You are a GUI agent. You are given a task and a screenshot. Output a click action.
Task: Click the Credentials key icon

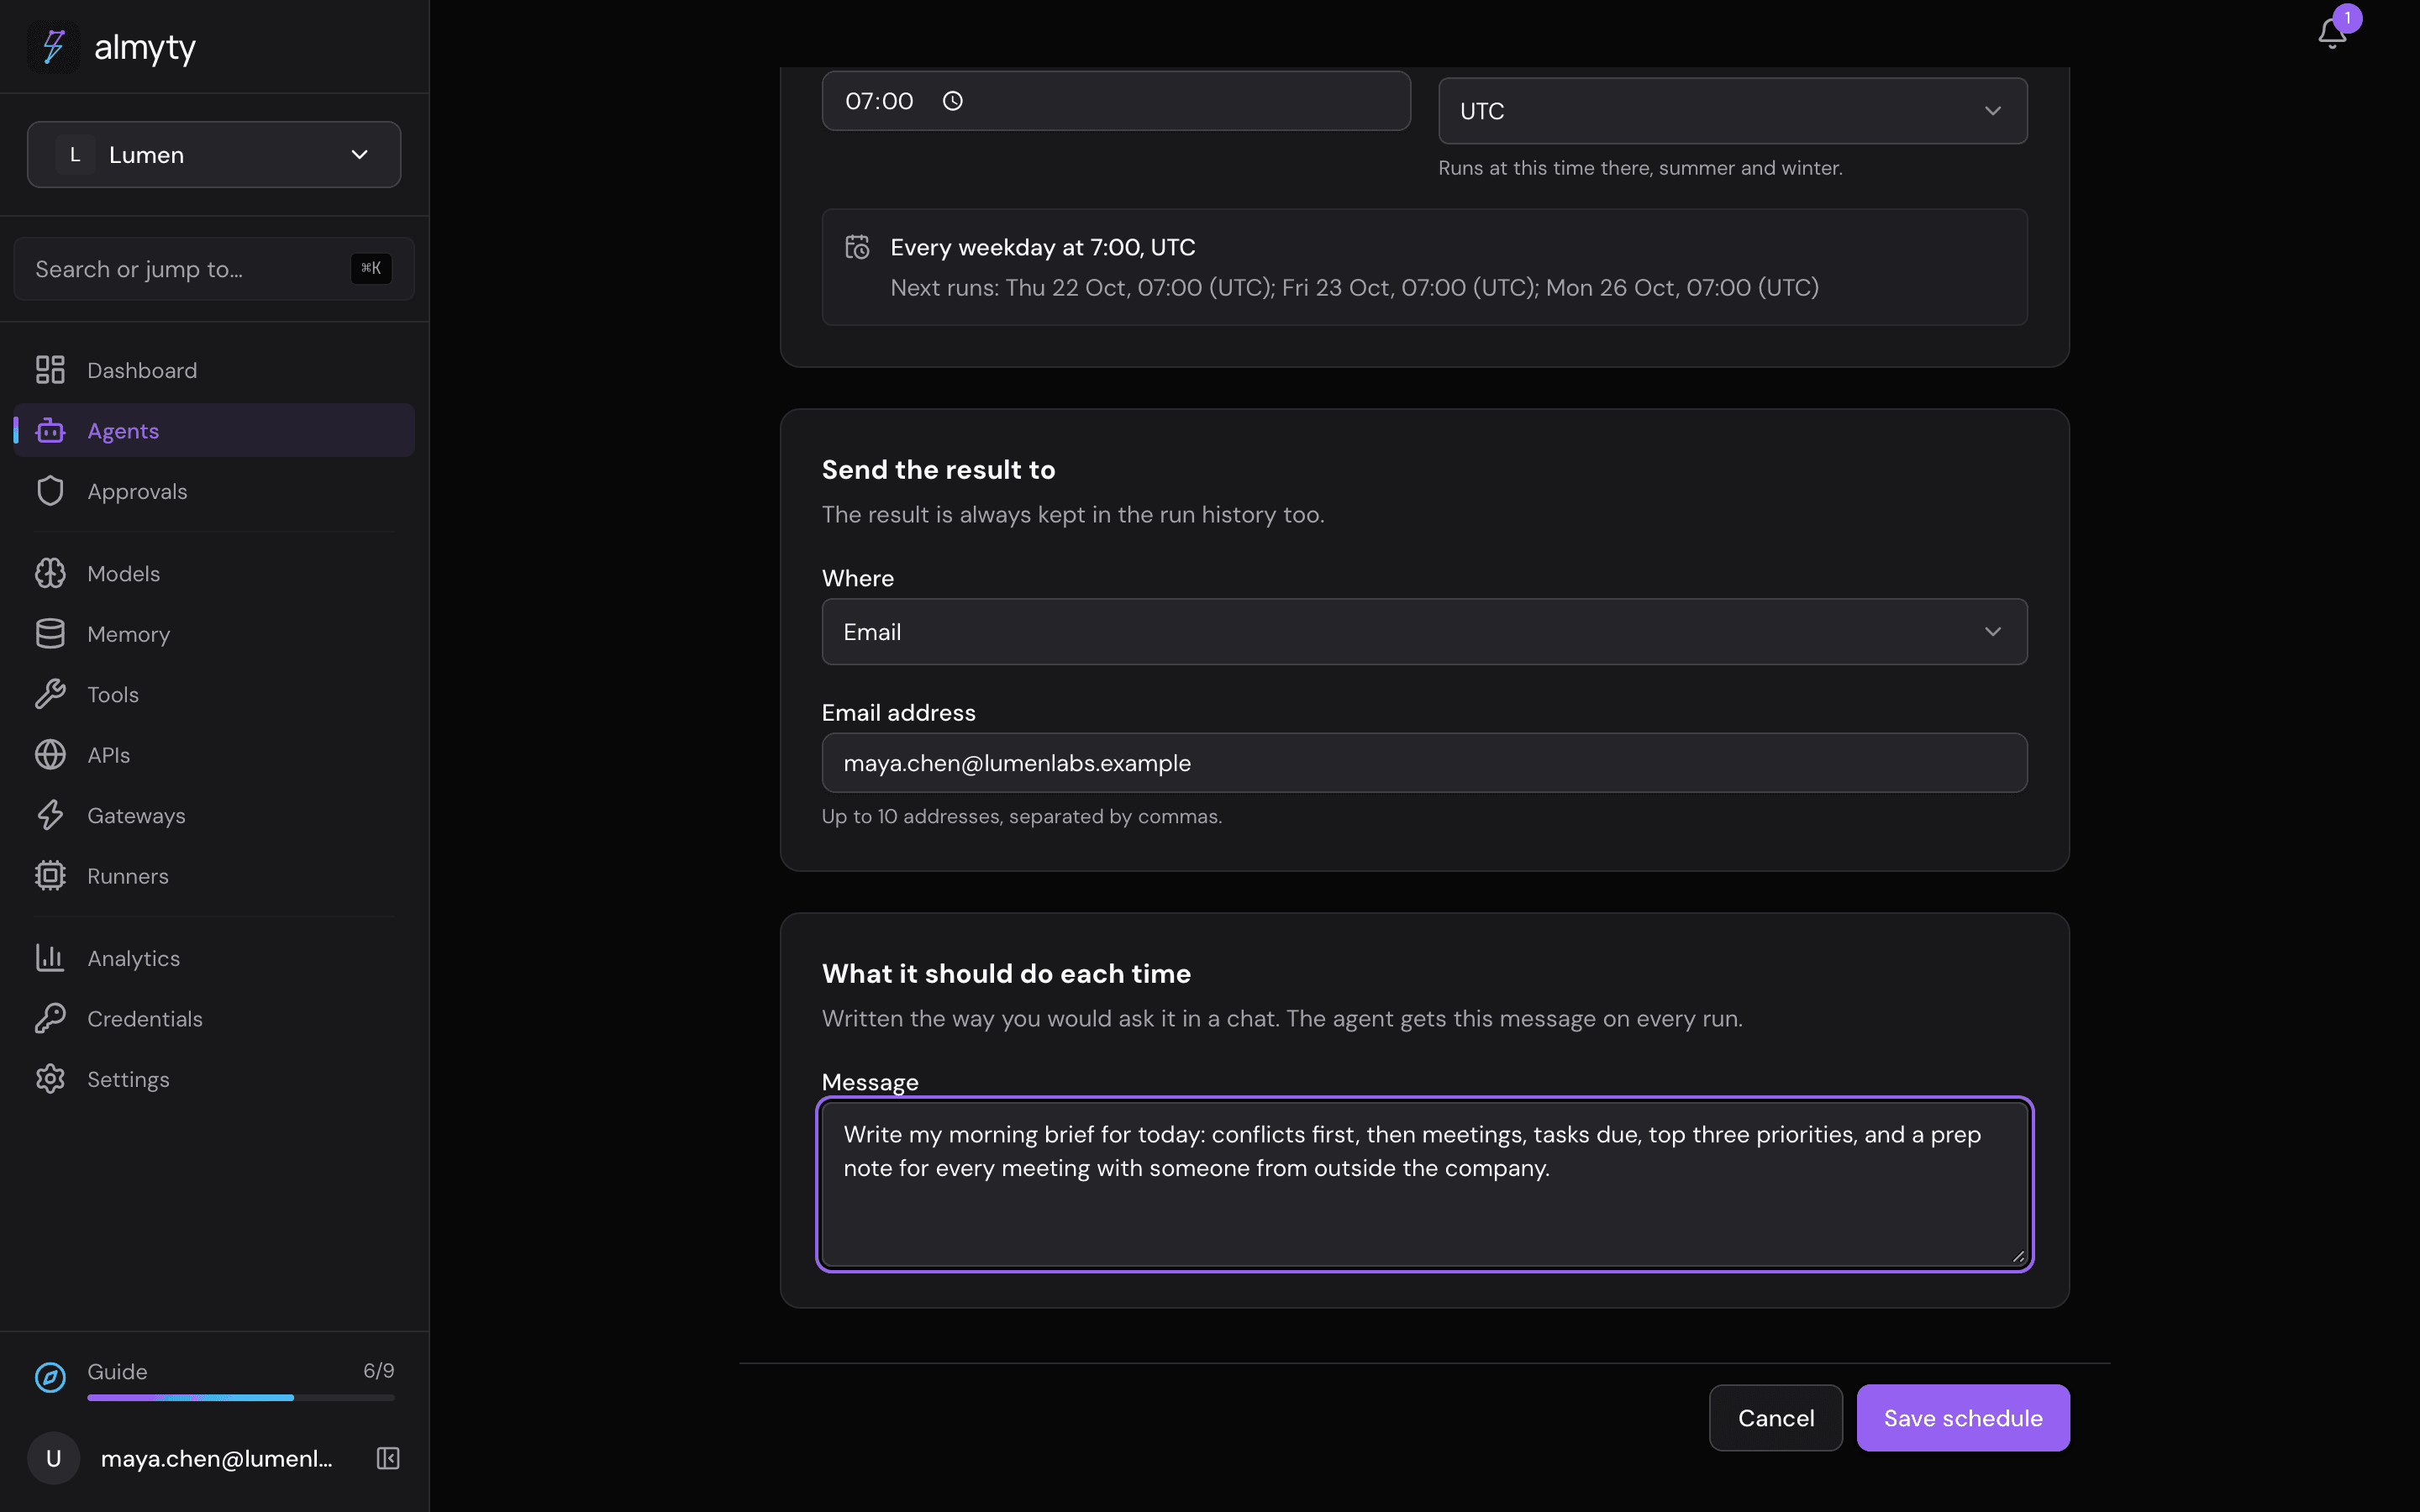(50, 1018)
